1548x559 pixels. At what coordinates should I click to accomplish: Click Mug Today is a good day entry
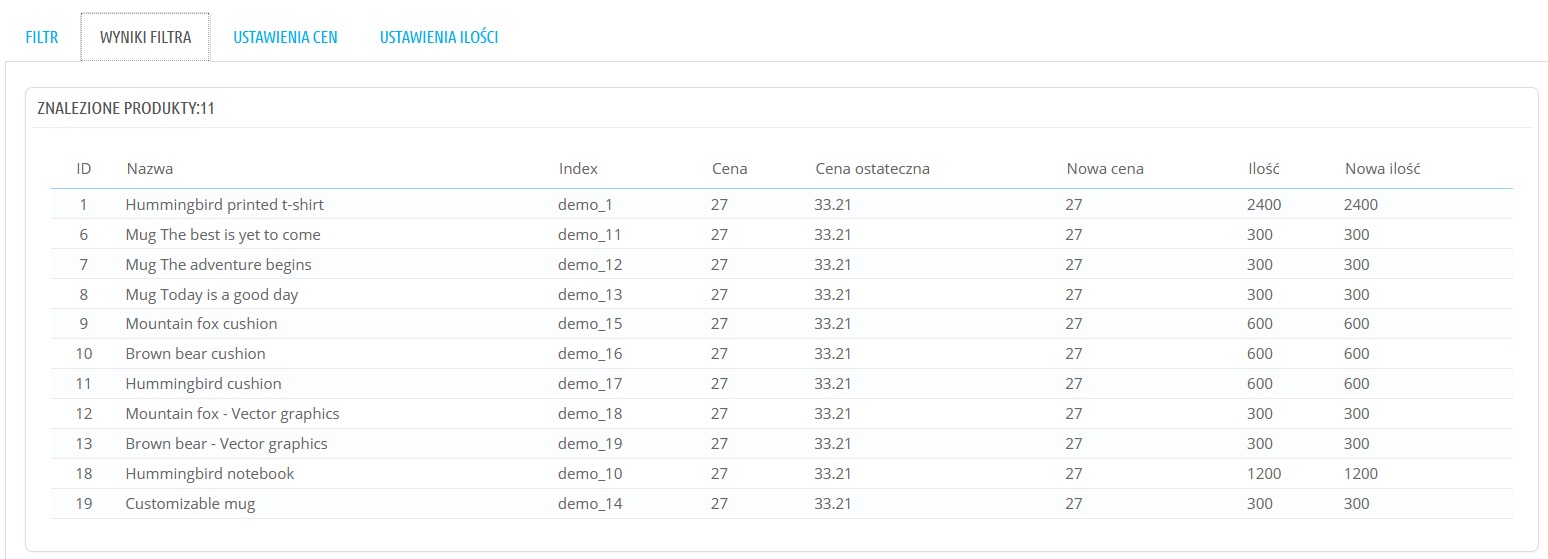click(211, 295)
